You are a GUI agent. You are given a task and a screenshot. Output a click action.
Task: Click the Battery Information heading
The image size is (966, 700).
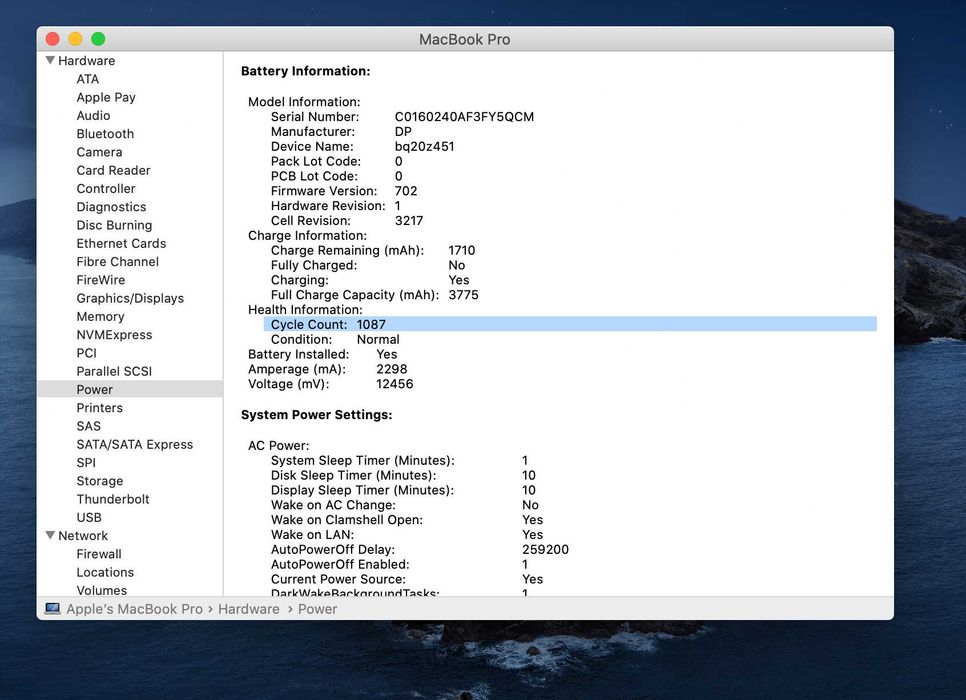pyautogui.click(x=306, y=71)
